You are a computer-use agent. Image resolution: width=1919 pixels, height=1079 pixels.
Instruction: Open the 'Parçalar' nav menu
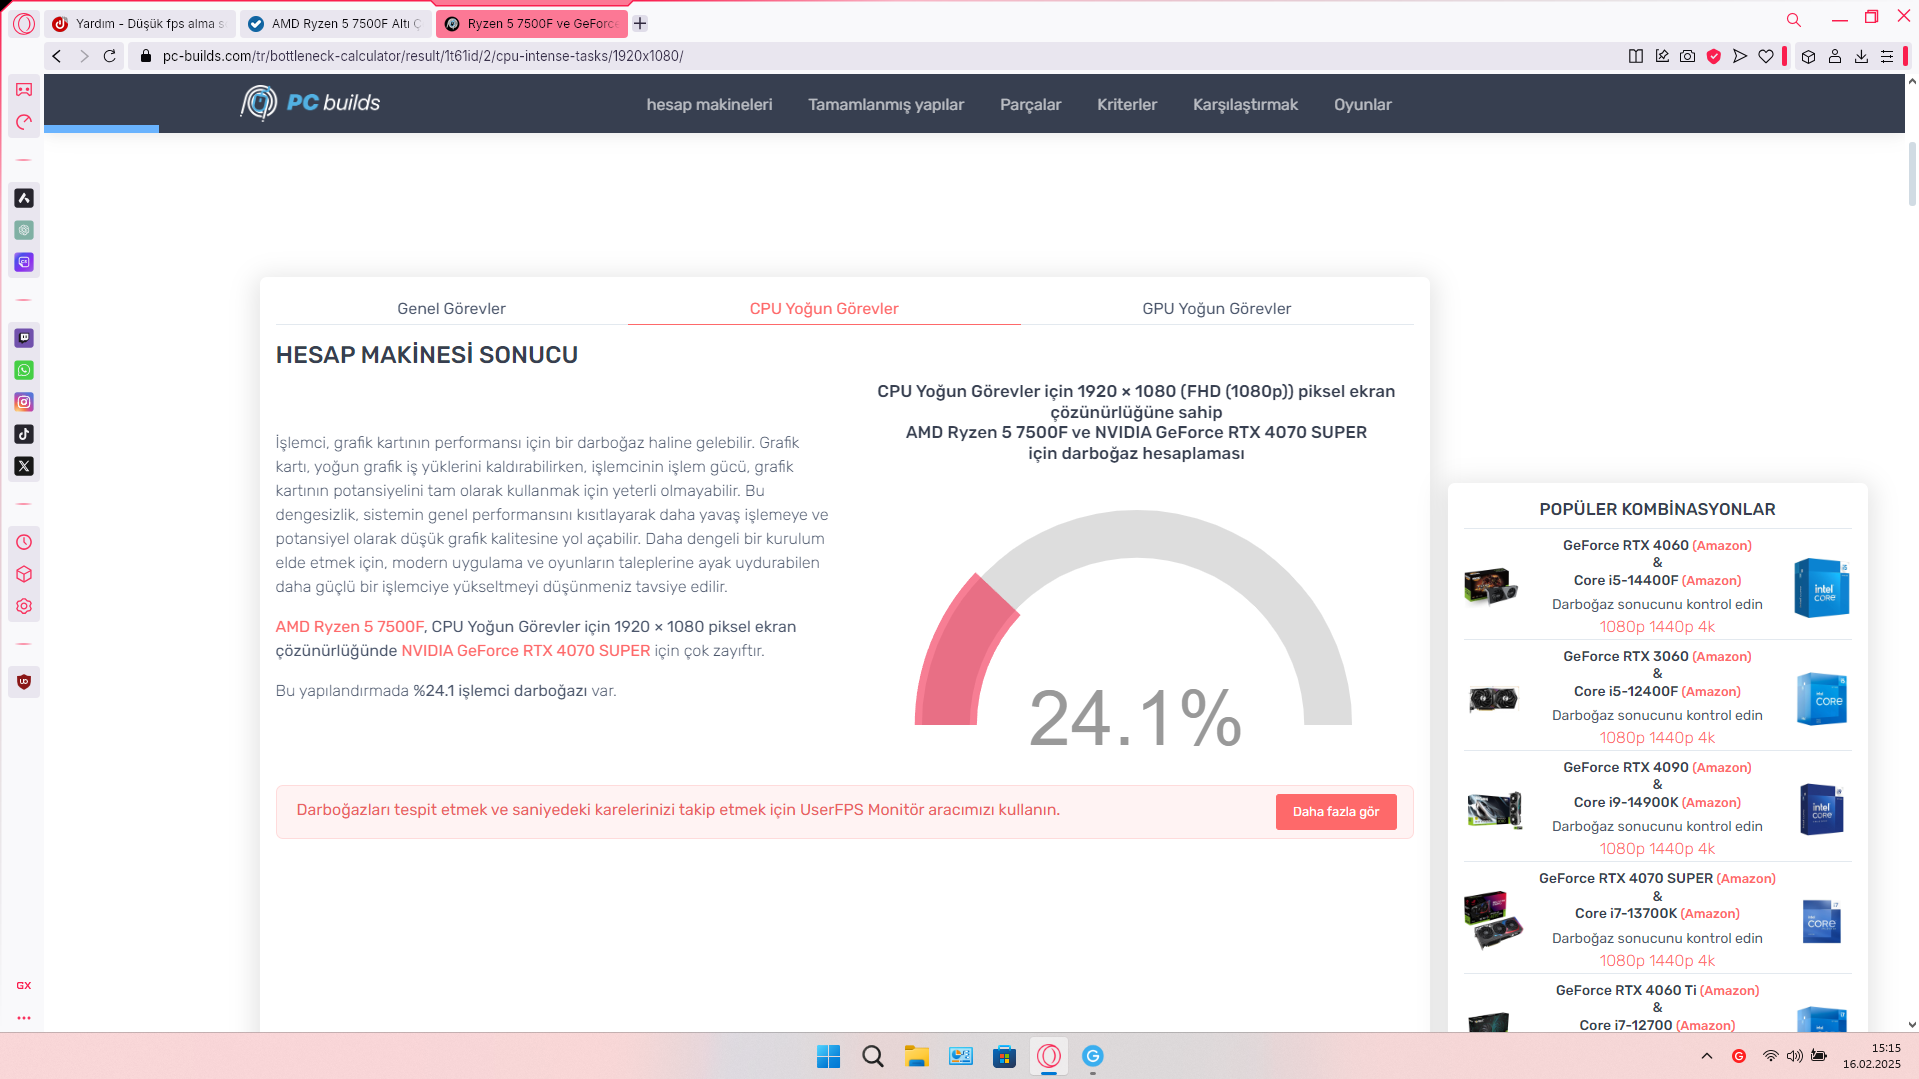(x=1030, y=104)
